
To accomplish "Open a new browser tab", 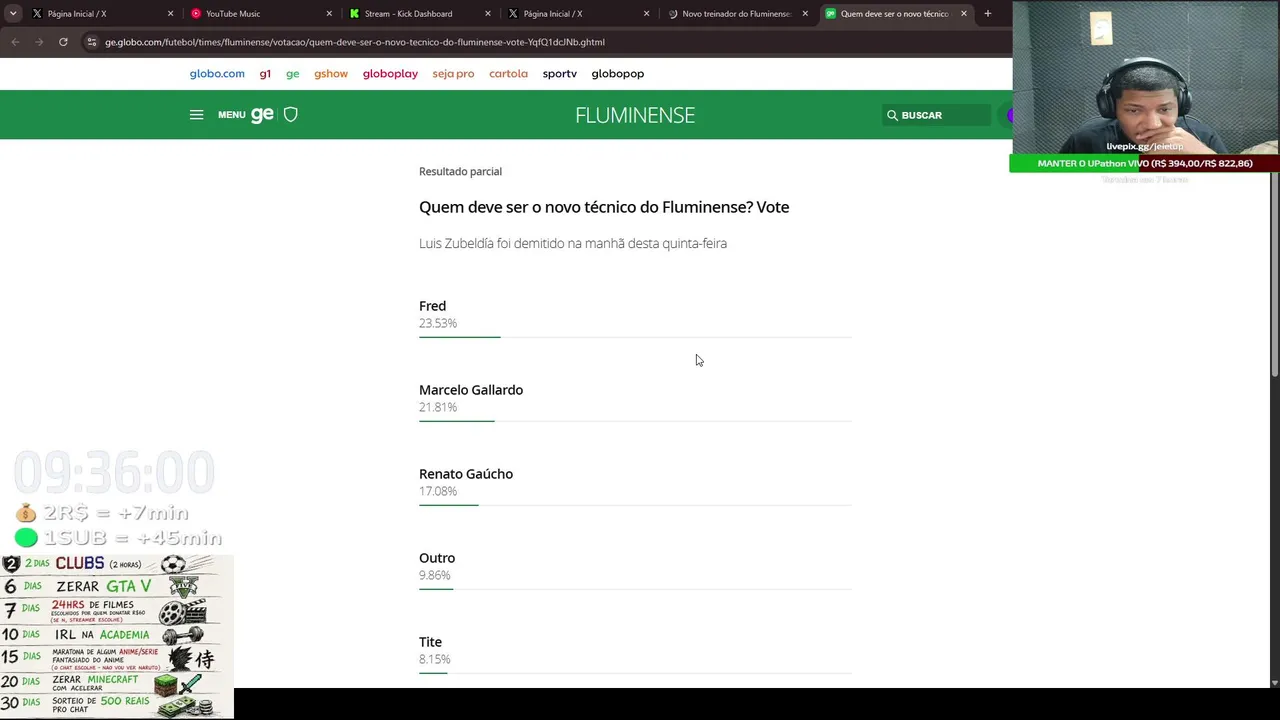I will pyautogui.click(x=988, y=14).
